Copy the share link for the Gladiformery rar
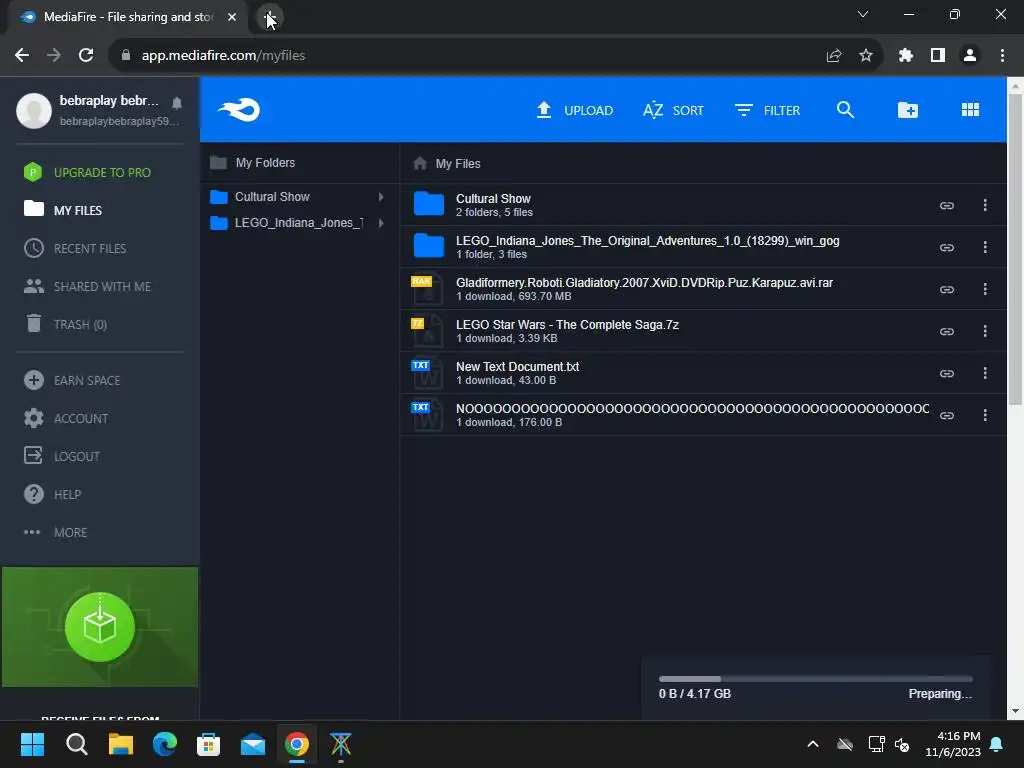Viewport: 1024px width, 768px height. click(946, 289)
